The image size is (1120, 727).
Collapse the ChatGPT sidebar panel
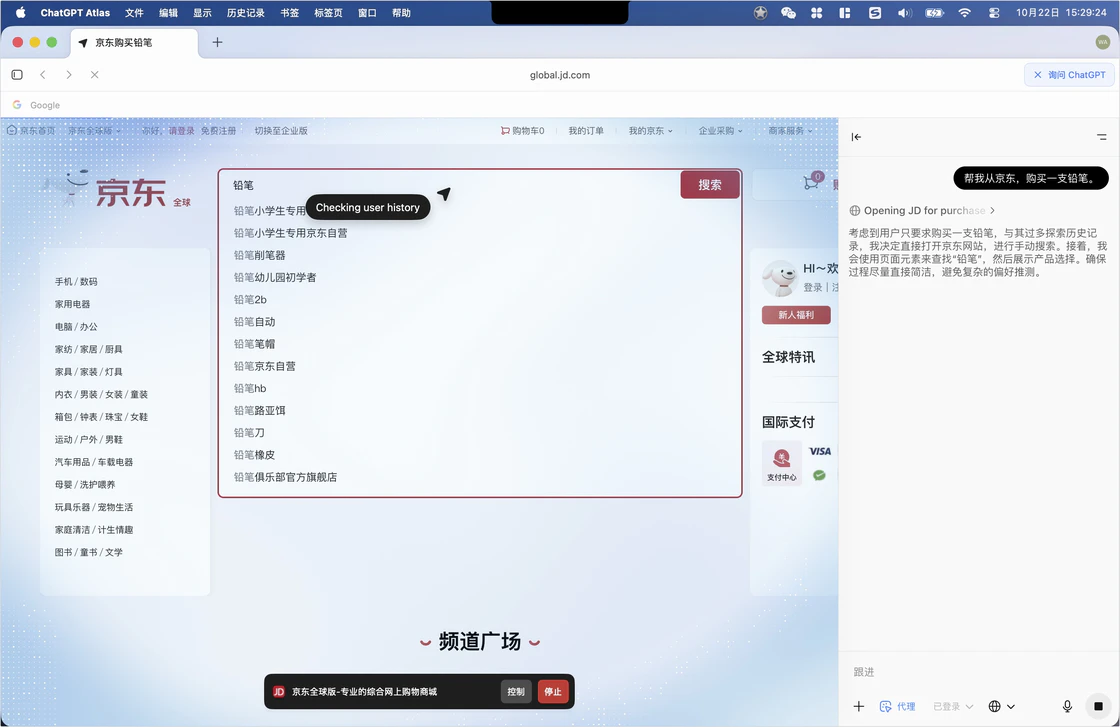[856, 137]
